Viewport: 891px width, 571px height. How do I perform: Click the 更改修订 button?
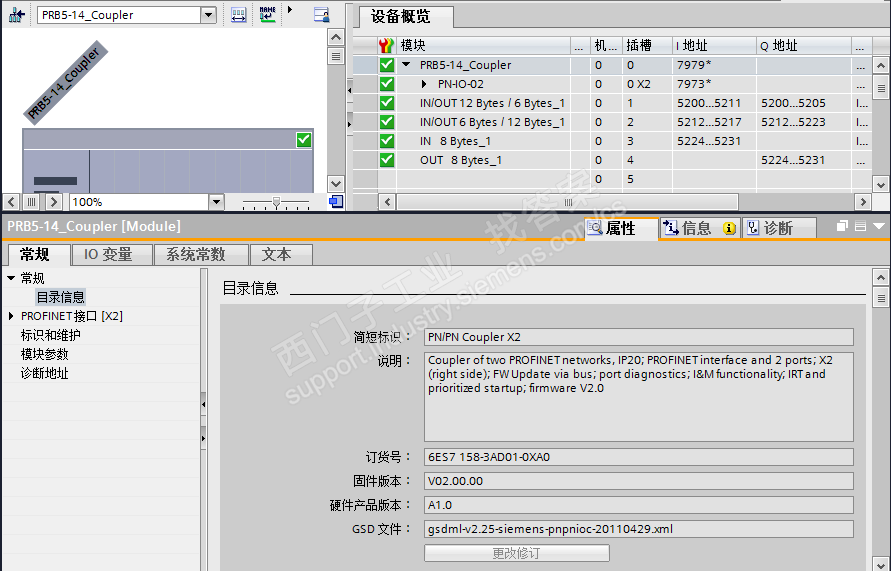[x=517, y=553]
